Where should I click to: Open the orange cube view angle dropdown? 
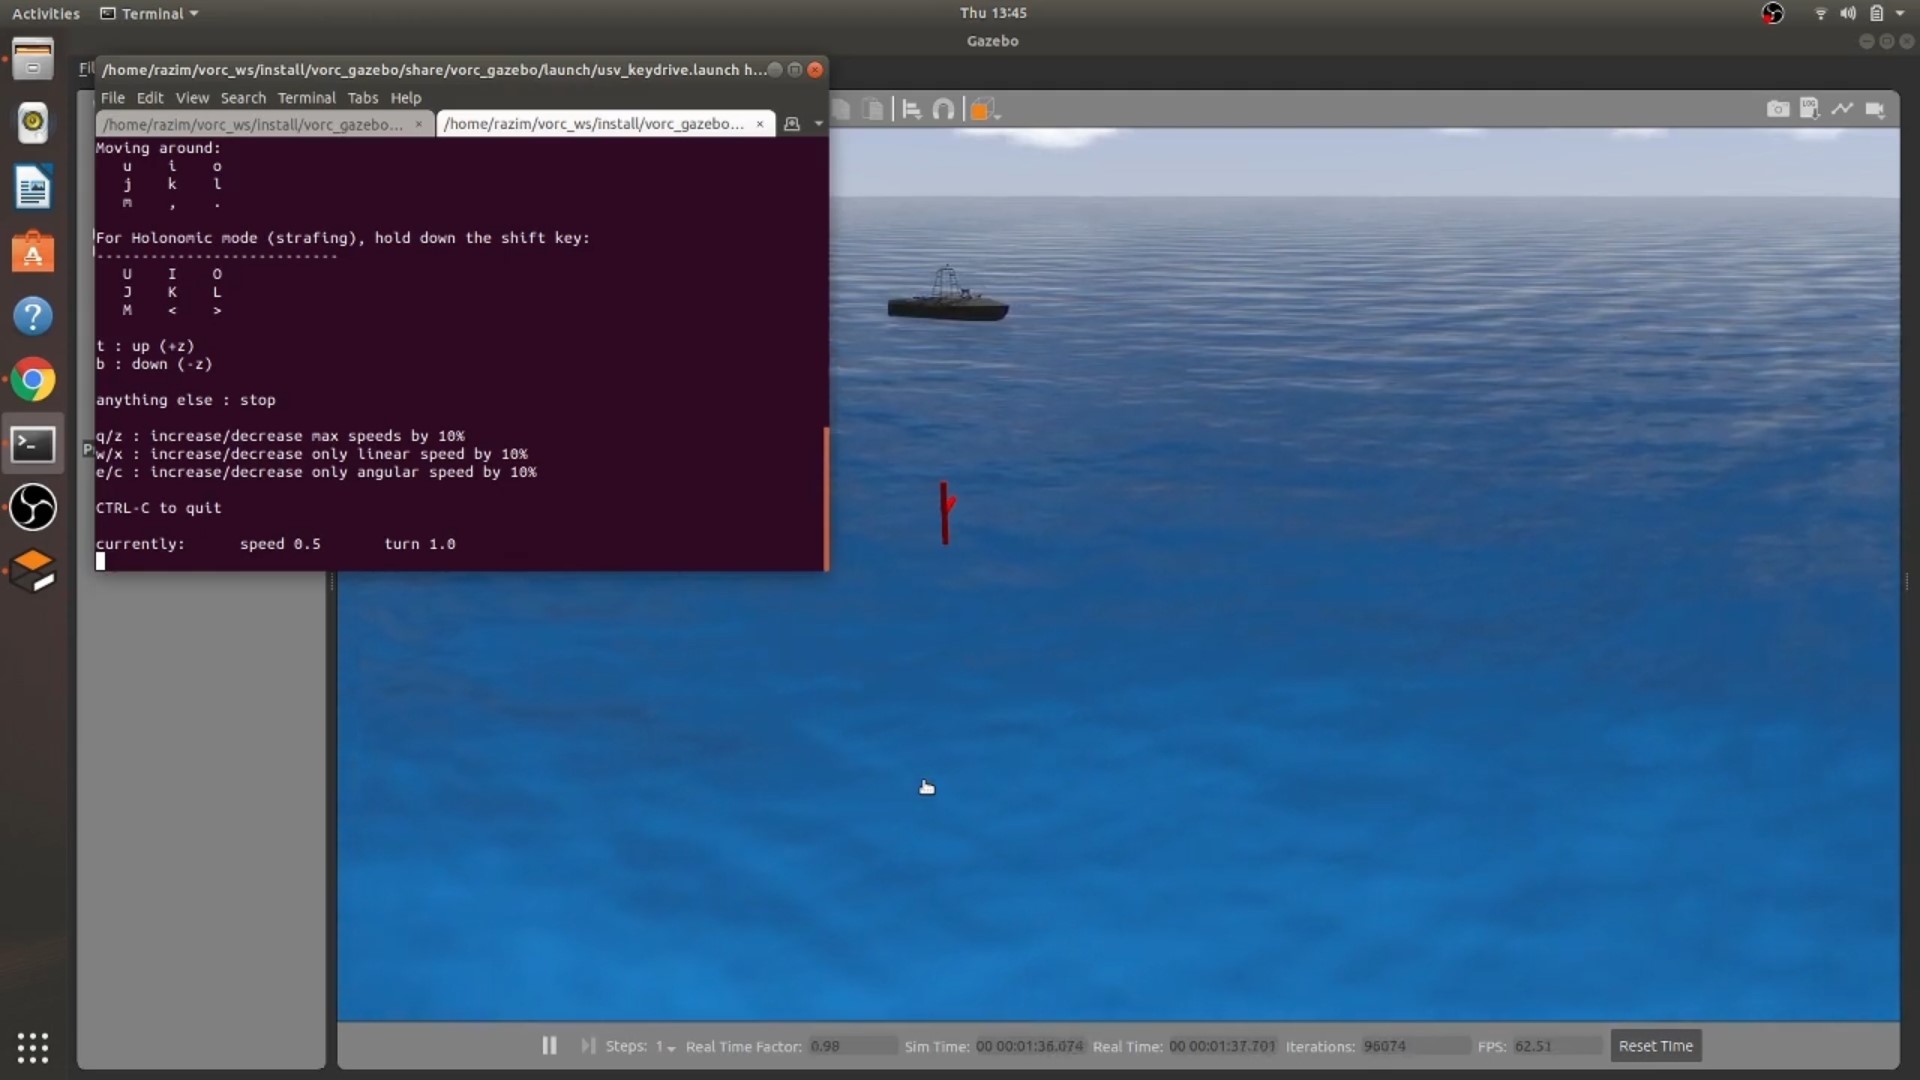click(984, 110)
